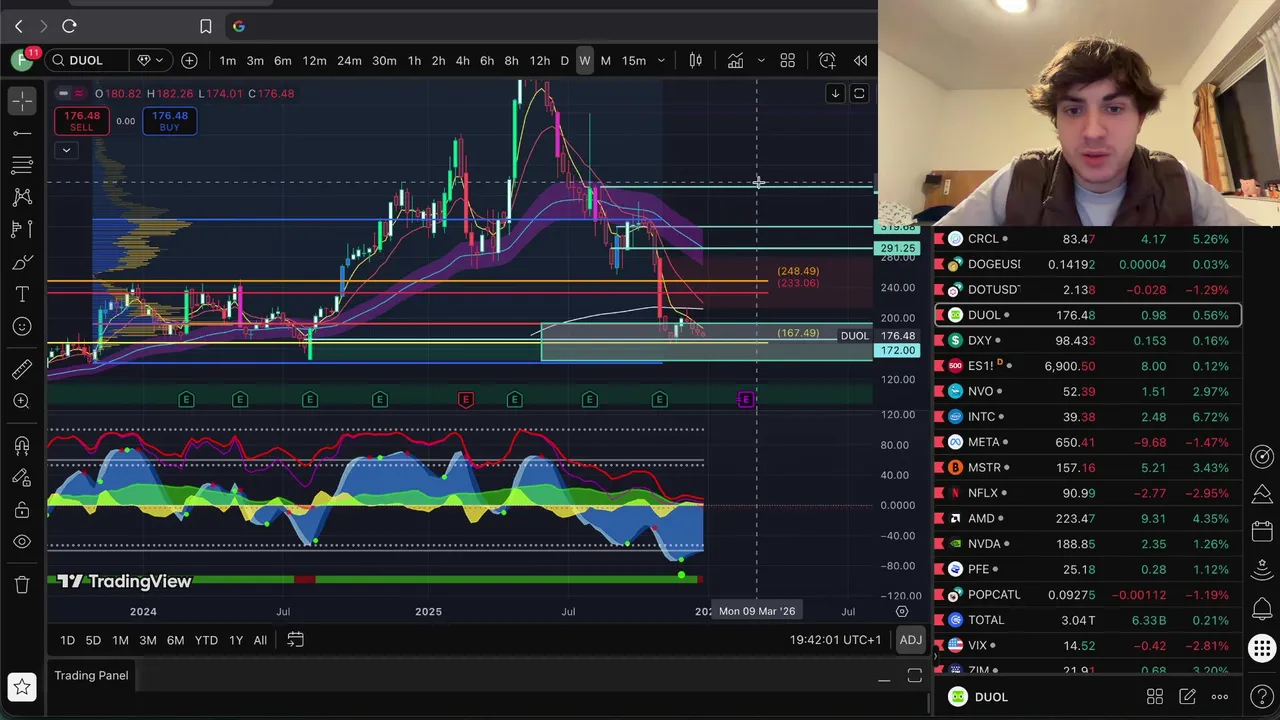The image size is (1280, 720).
Task: Click the browser back arrow
Action: [x=18, y=26]
